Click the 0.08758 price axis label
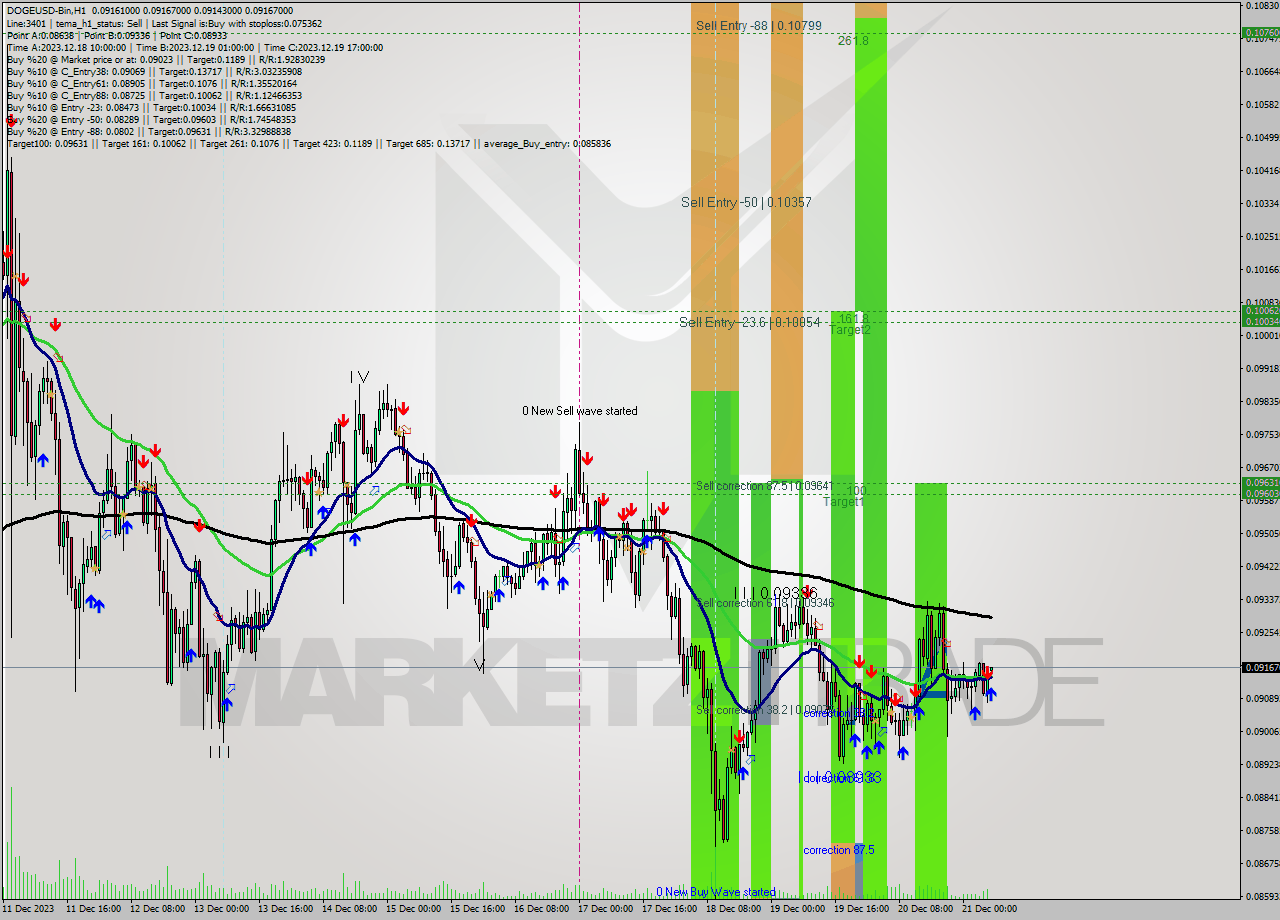 click(x=1263, y=830)
